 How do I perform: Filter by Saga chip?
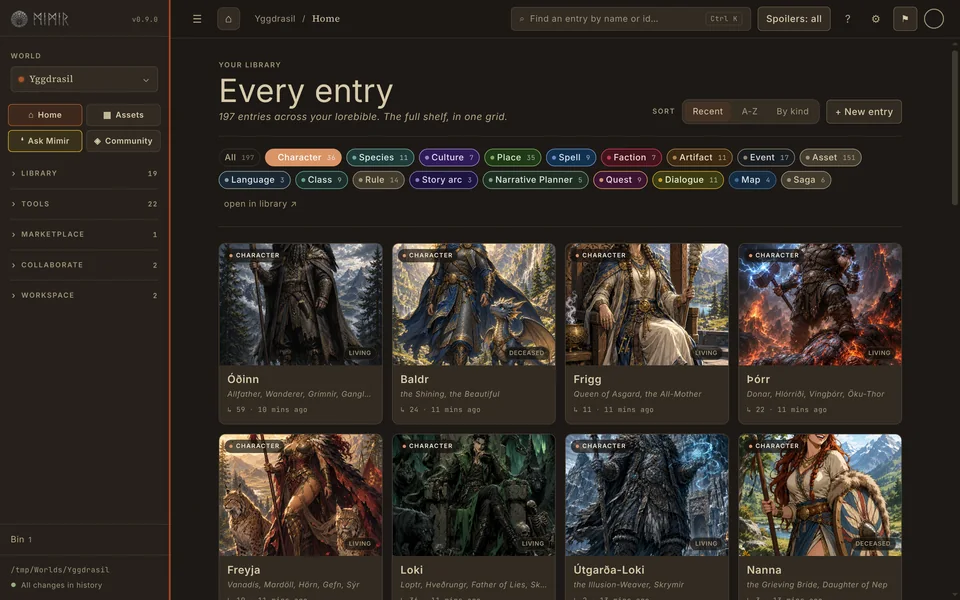click(806, 180)
